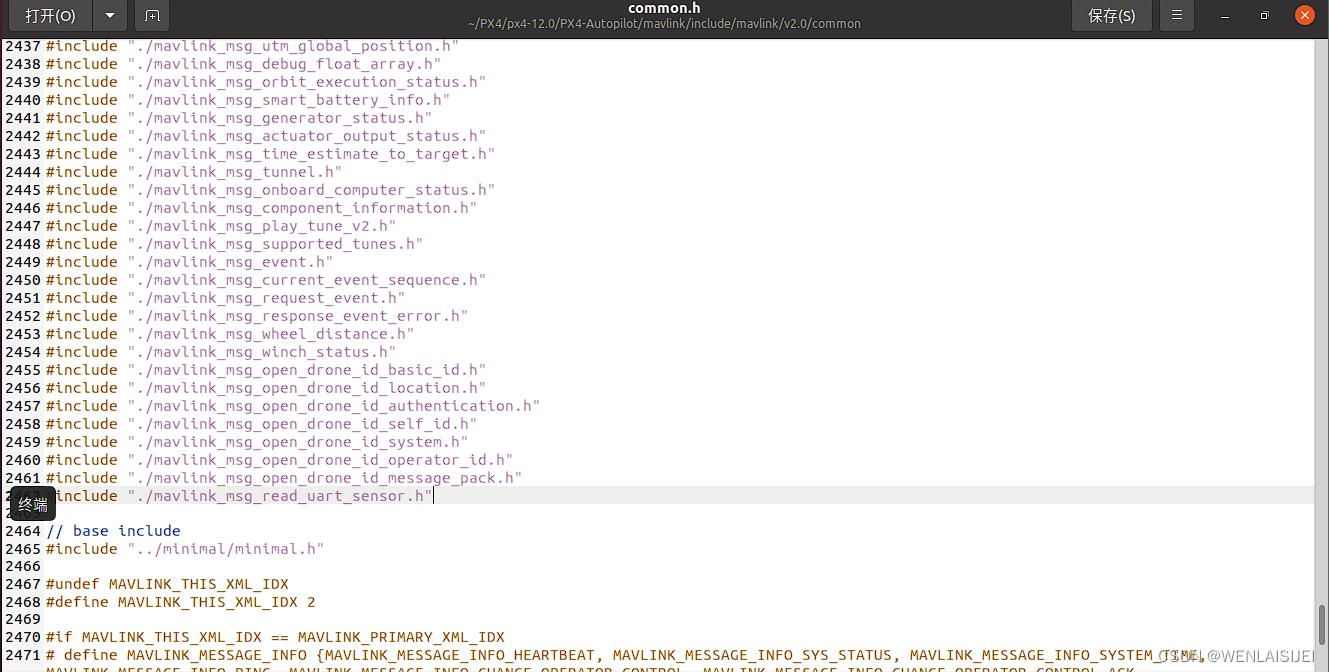This screenshot has height=672, width=1329.
Task: Restore the window size with the maximize button
Action: 1264,16
